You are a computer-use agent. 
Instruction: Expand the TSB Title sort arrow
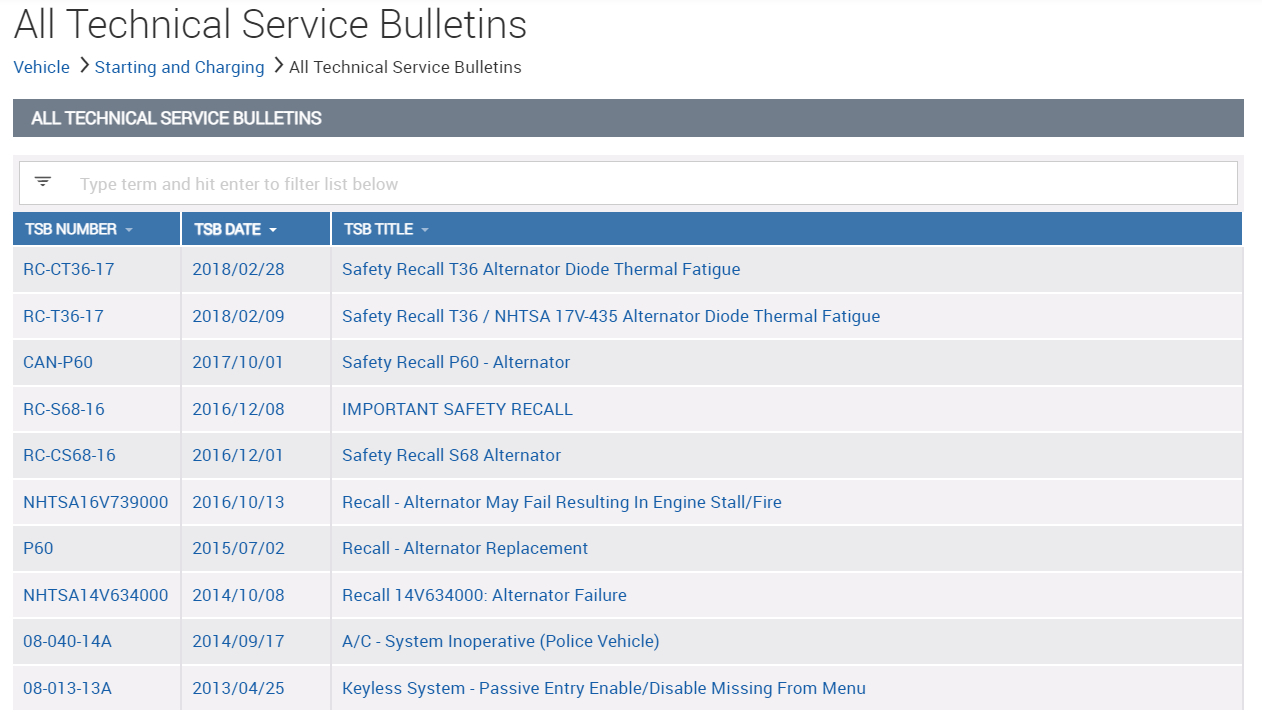(x=425, y=230)
